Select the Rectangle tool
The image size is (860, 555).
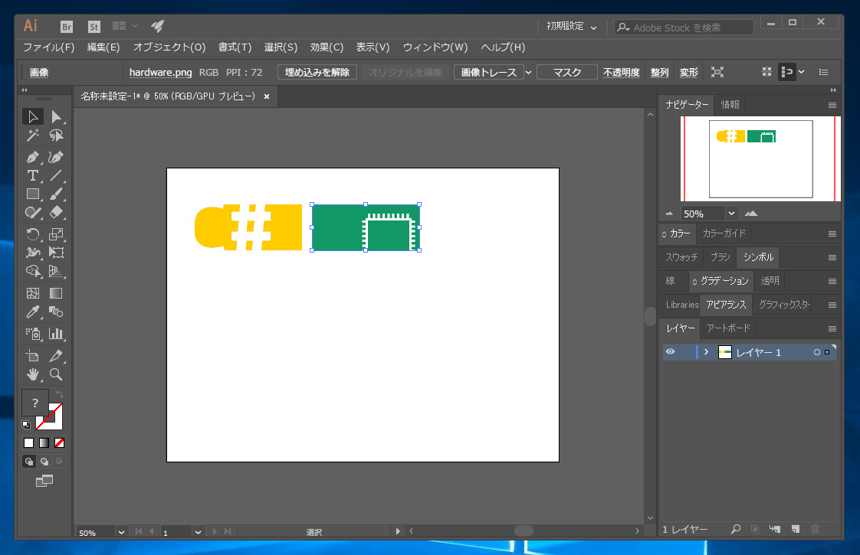[33, 194]
